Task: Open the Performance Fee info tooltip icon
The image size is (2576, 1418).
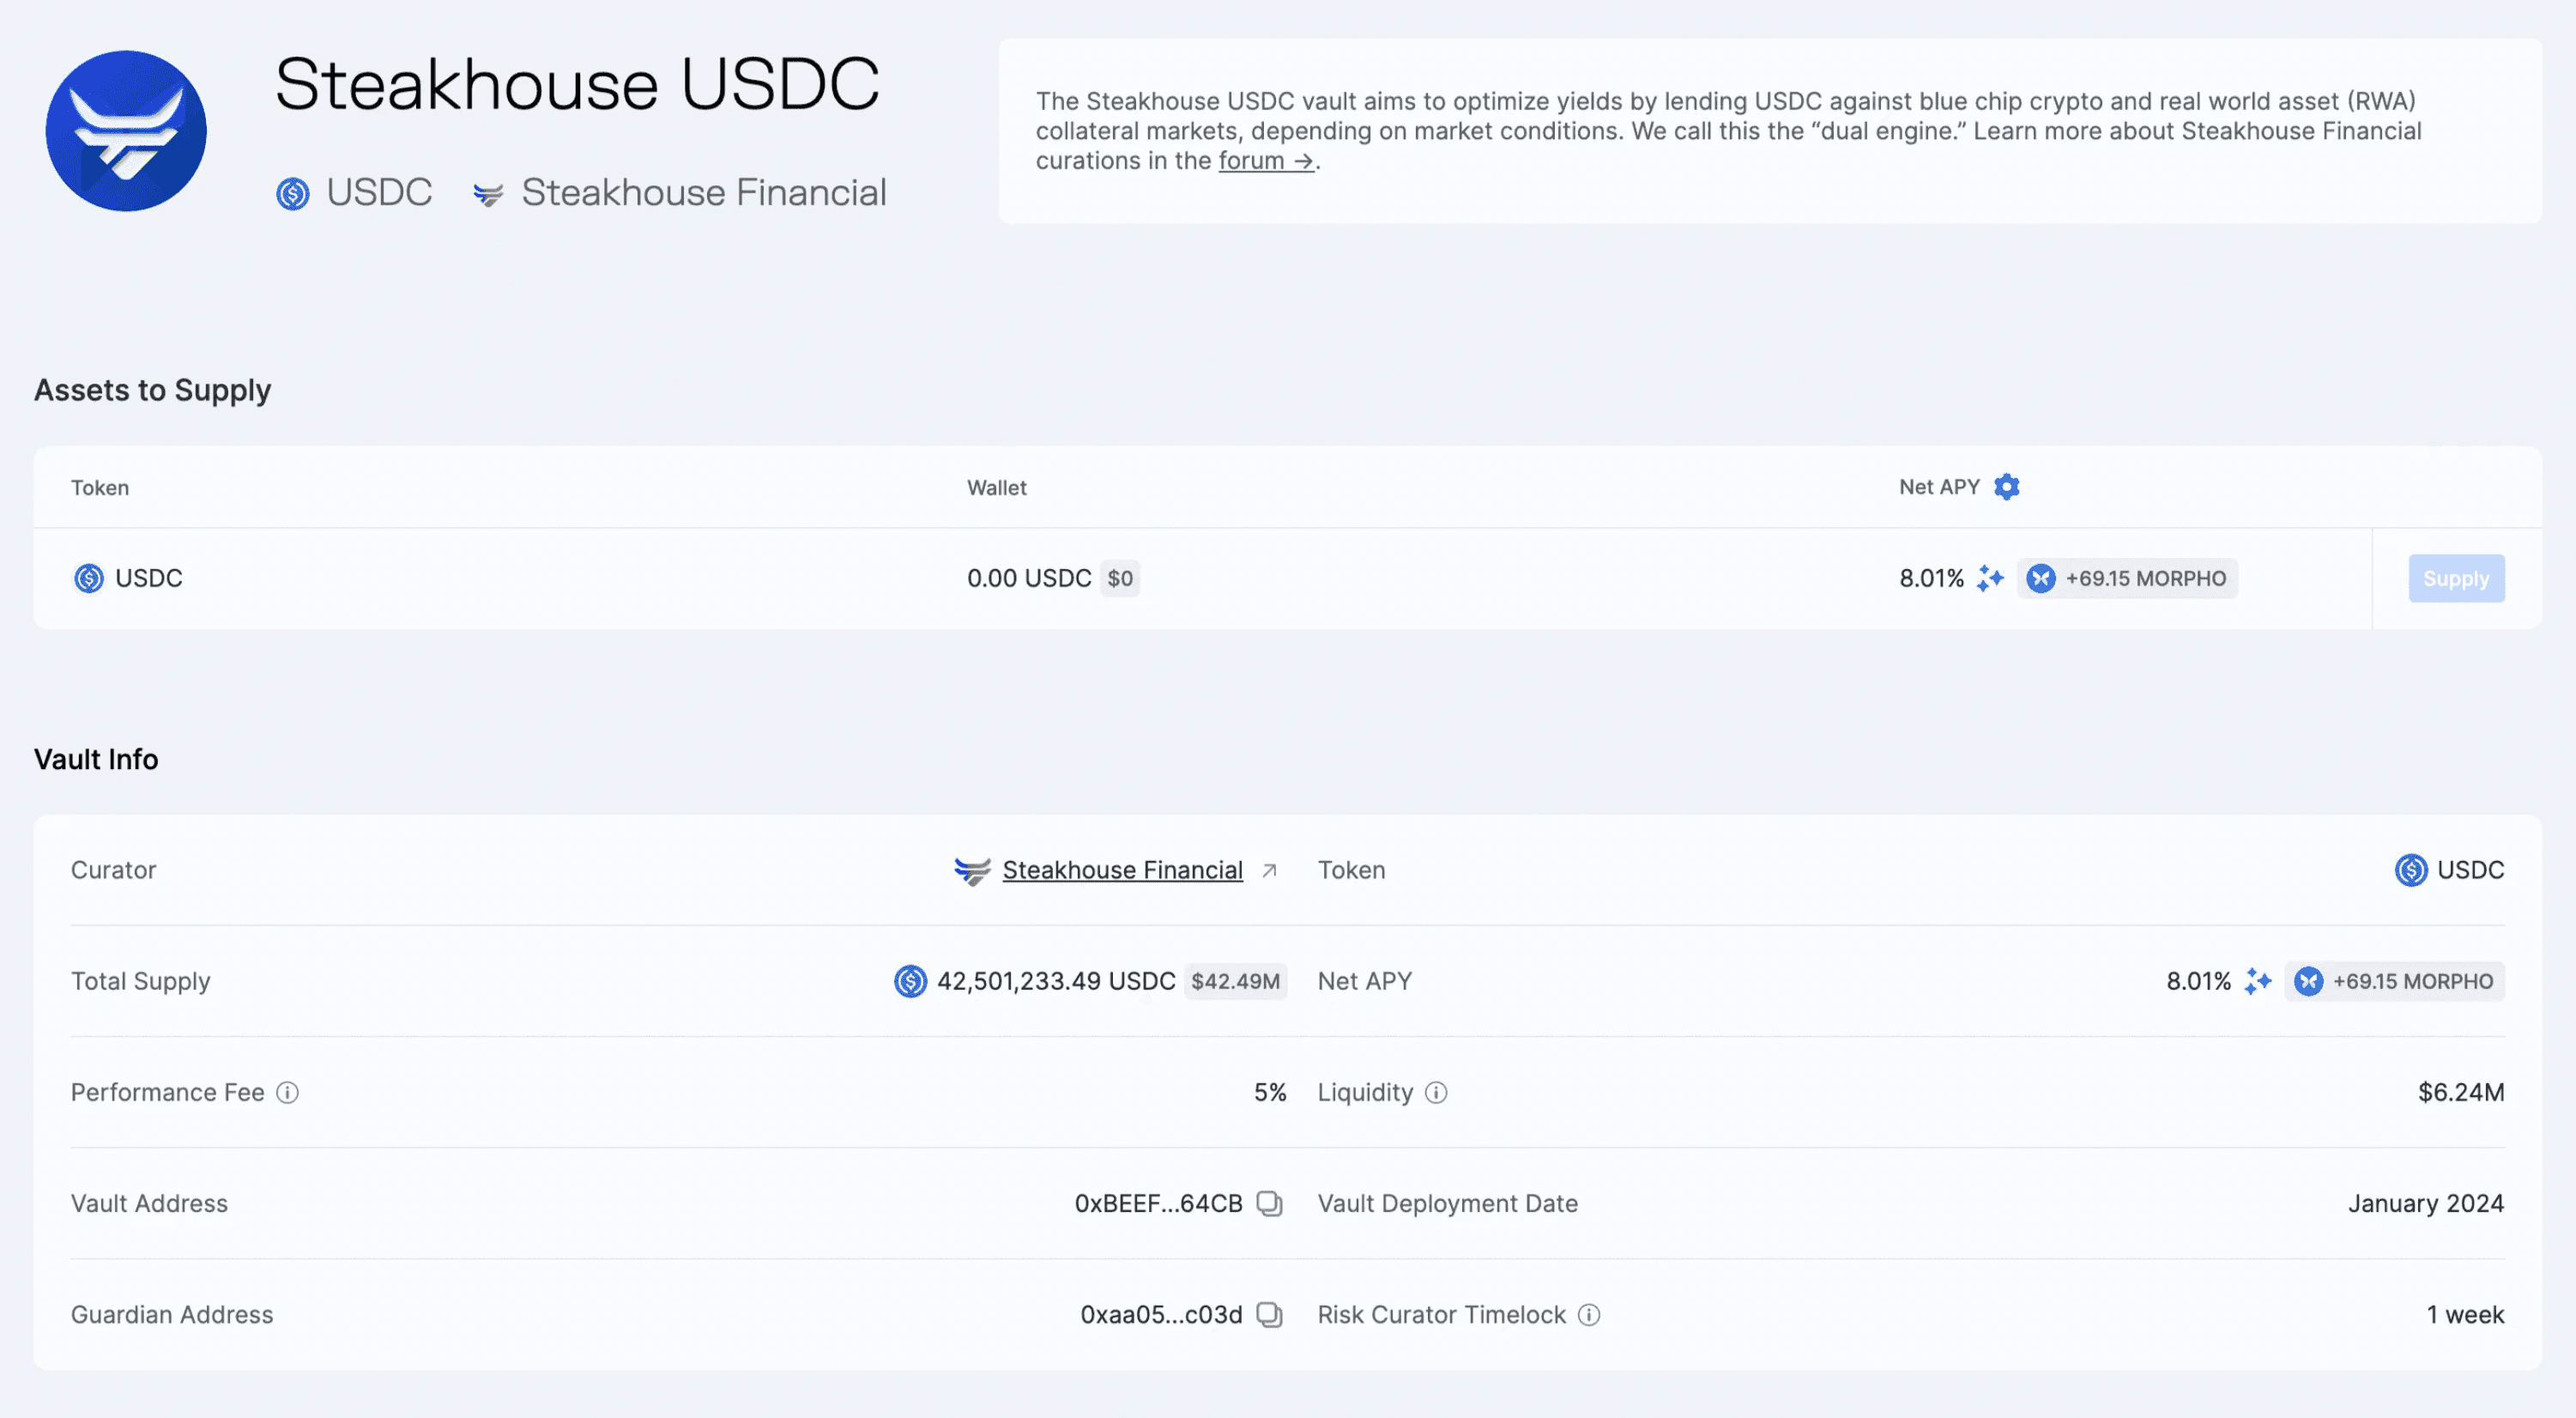Action: [287, 1092]
